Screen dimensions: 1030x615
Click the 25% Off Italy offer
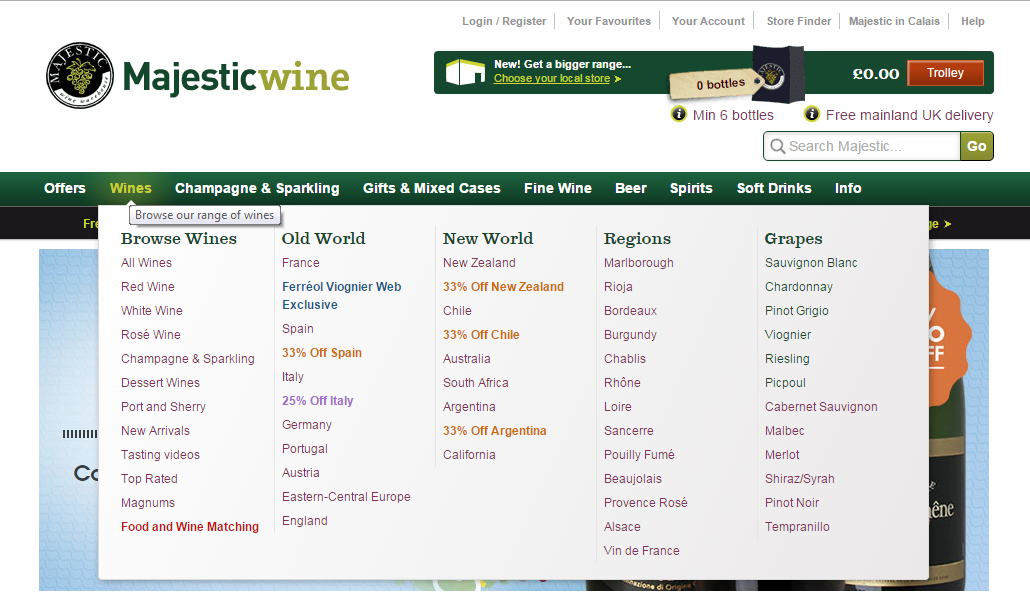point(317,401)
